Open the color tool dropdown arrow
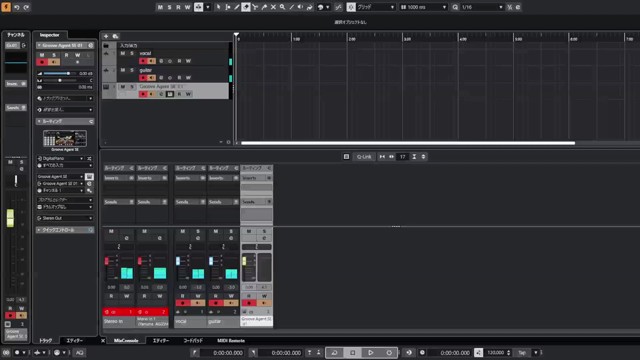Screen dimensions: 640x360 [328, 7]
